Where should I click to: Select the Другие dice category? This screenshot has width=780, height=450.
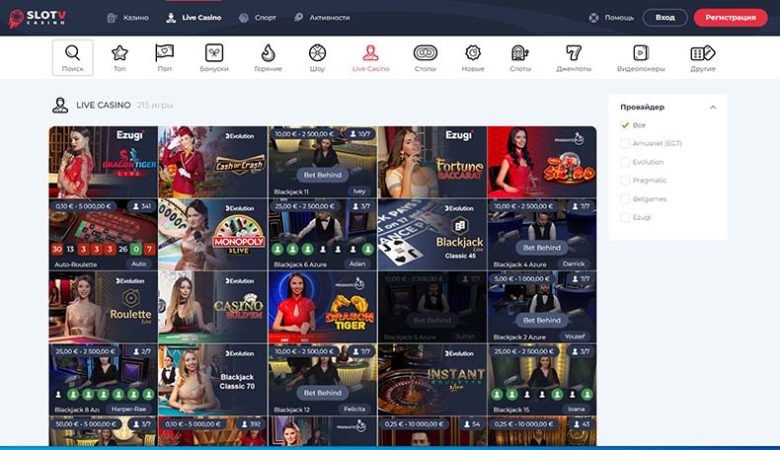coord(702,58)
